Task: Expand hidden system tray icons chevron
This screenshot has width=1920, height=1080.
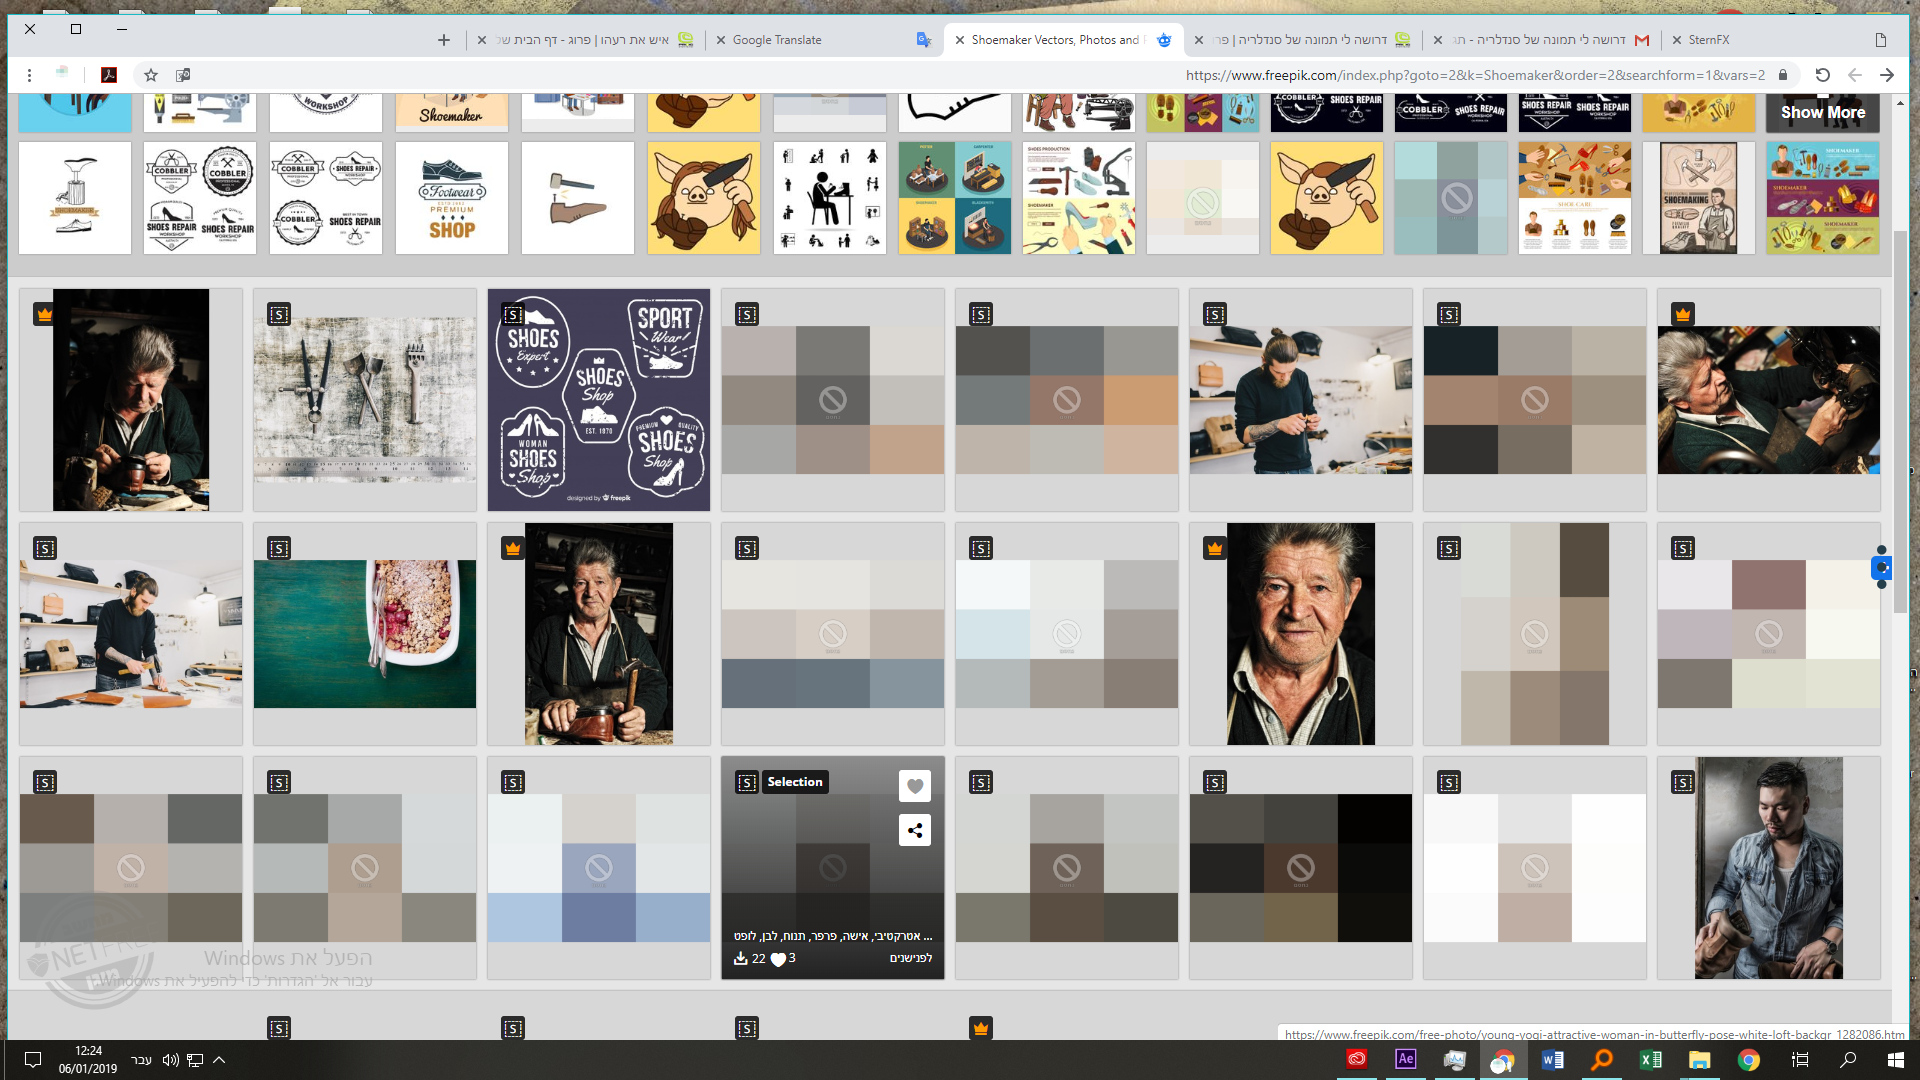Action: (x=219, y=1059)
